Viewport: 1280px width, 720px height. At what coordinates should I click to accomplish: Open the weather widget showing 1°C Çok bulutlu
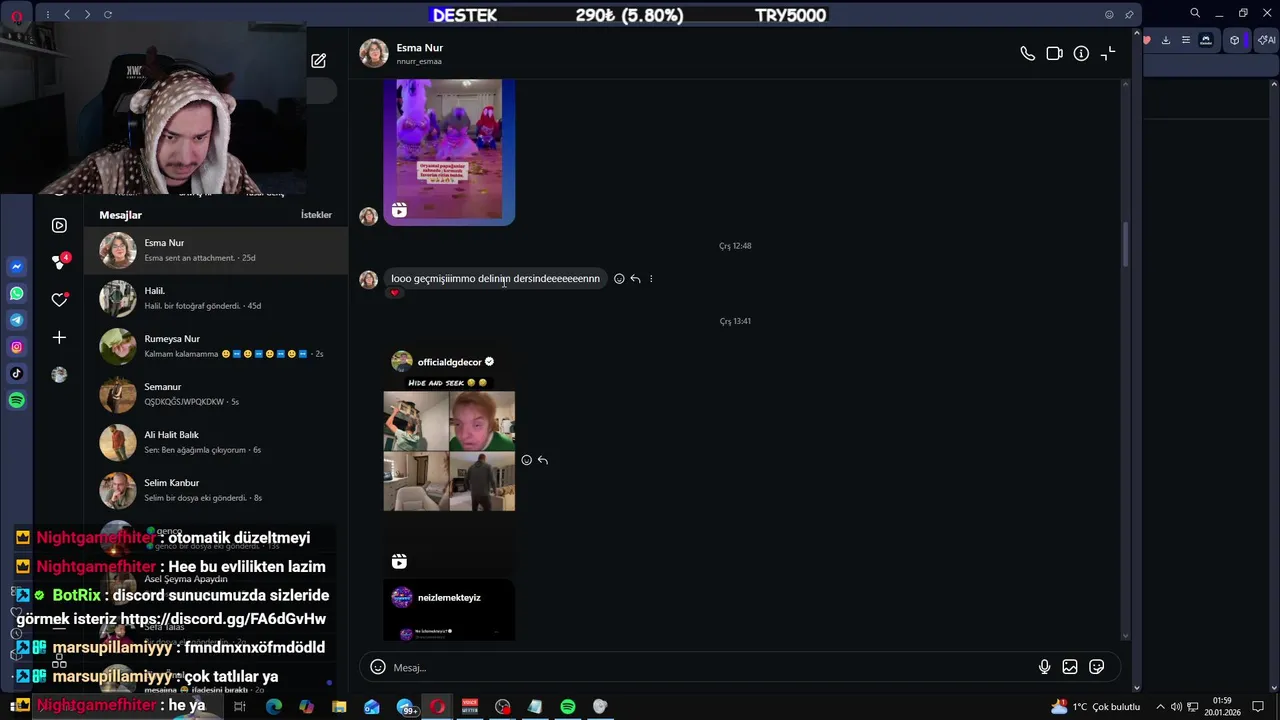click(1095, 707)
